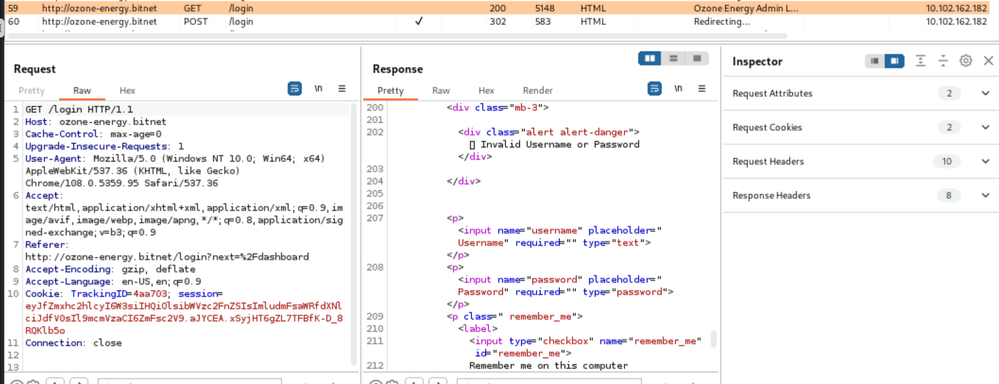Show non-printable characters in Response pane

(x=679, y=89)
